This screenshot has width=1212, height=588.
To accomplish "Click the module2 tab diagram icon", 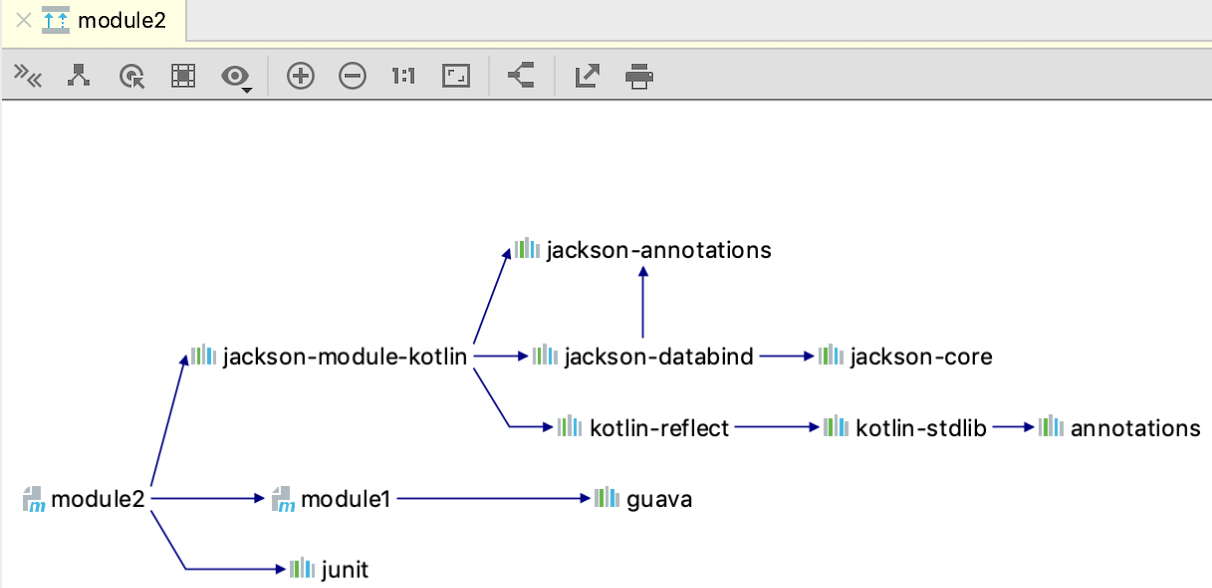I will point(56,20).
